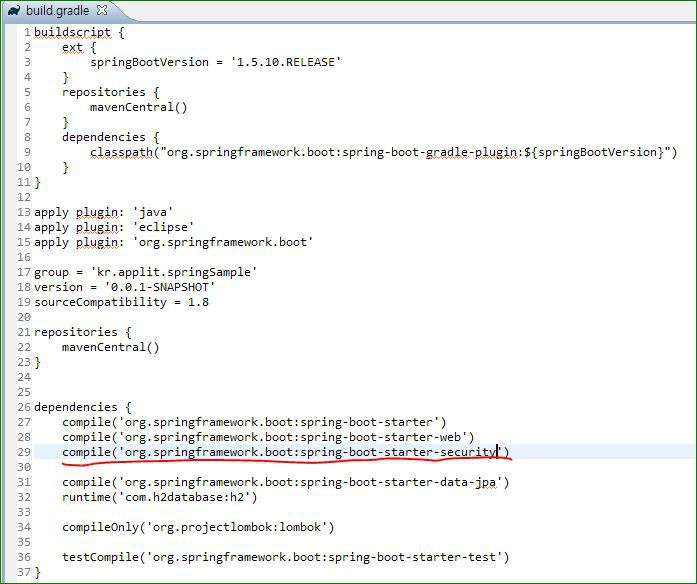Click the version '0.0.1-SNAPSHOT' line

point(124,288)
